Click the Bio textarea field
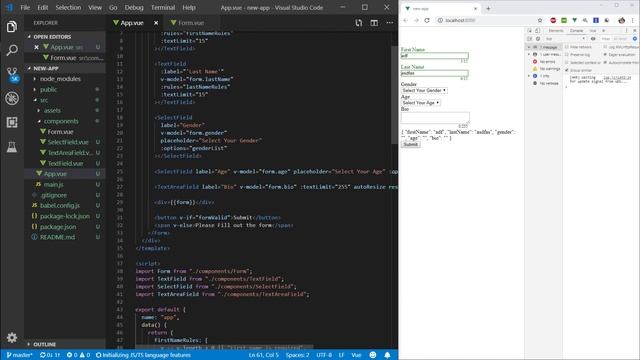 (435, 118)
